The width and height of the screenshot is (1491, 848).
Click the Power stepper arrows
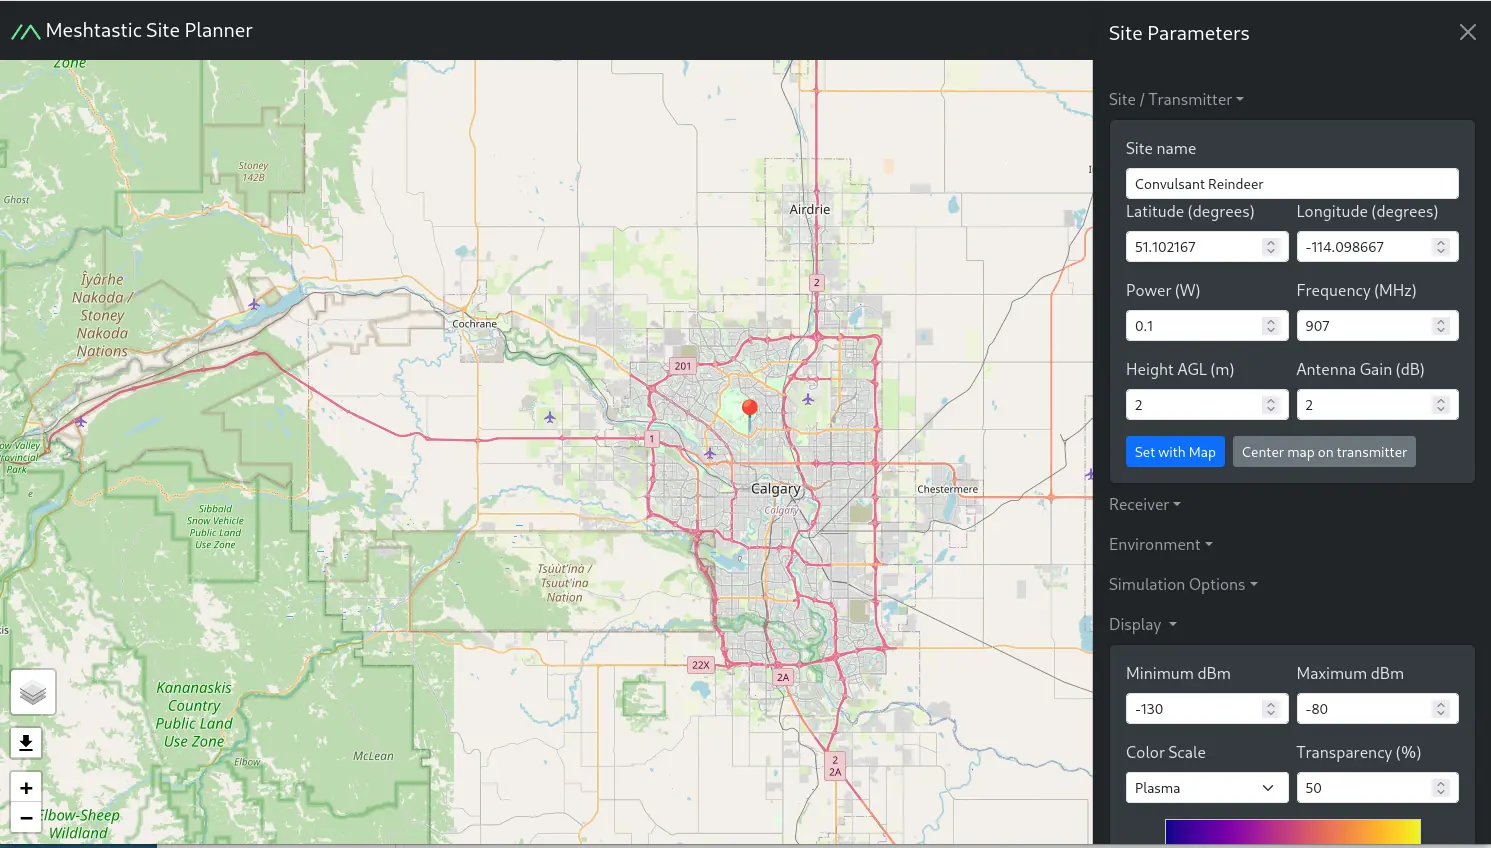tap(1270, 326)
